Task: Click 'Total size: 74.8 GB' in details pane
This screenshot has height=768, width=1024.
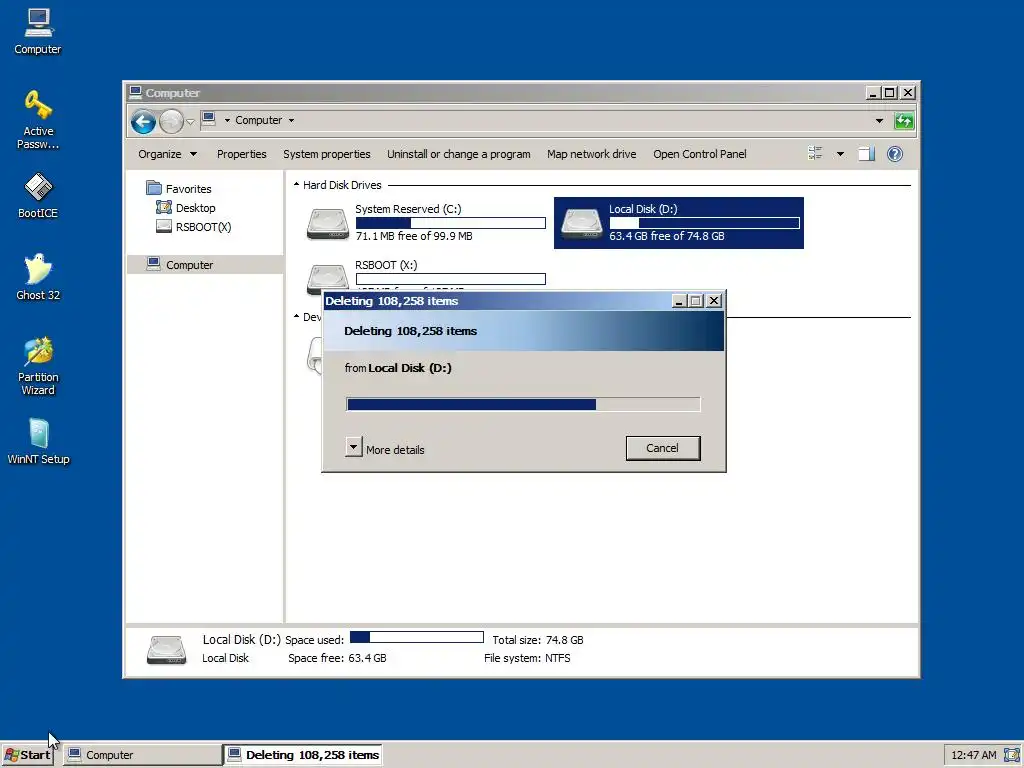Action: [537, 640]
